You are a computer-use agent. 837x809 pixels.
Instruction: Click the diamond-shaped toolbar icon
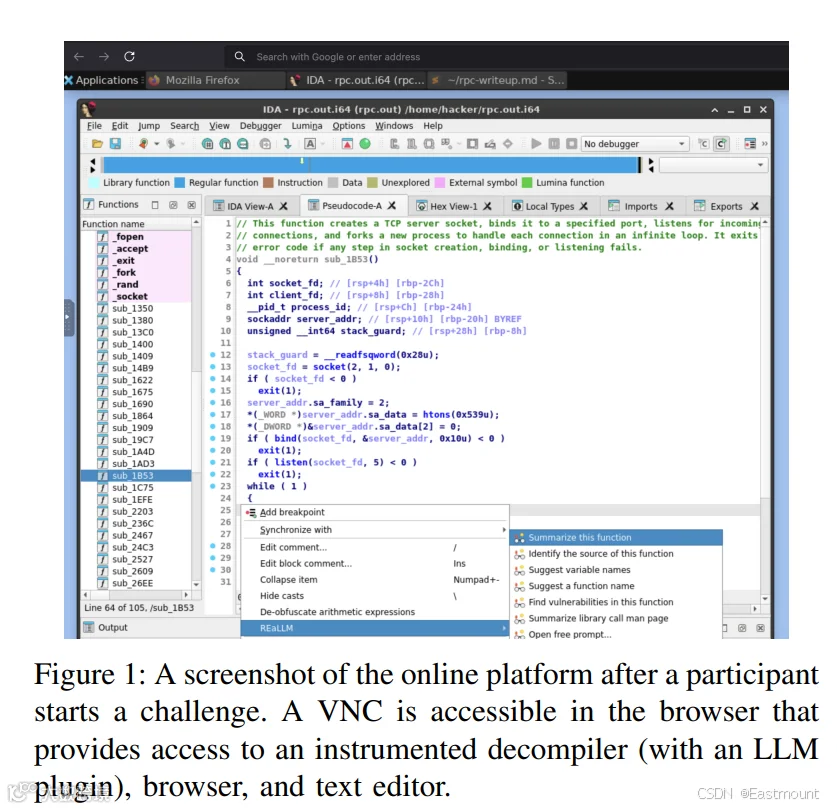tap(508, 144)
